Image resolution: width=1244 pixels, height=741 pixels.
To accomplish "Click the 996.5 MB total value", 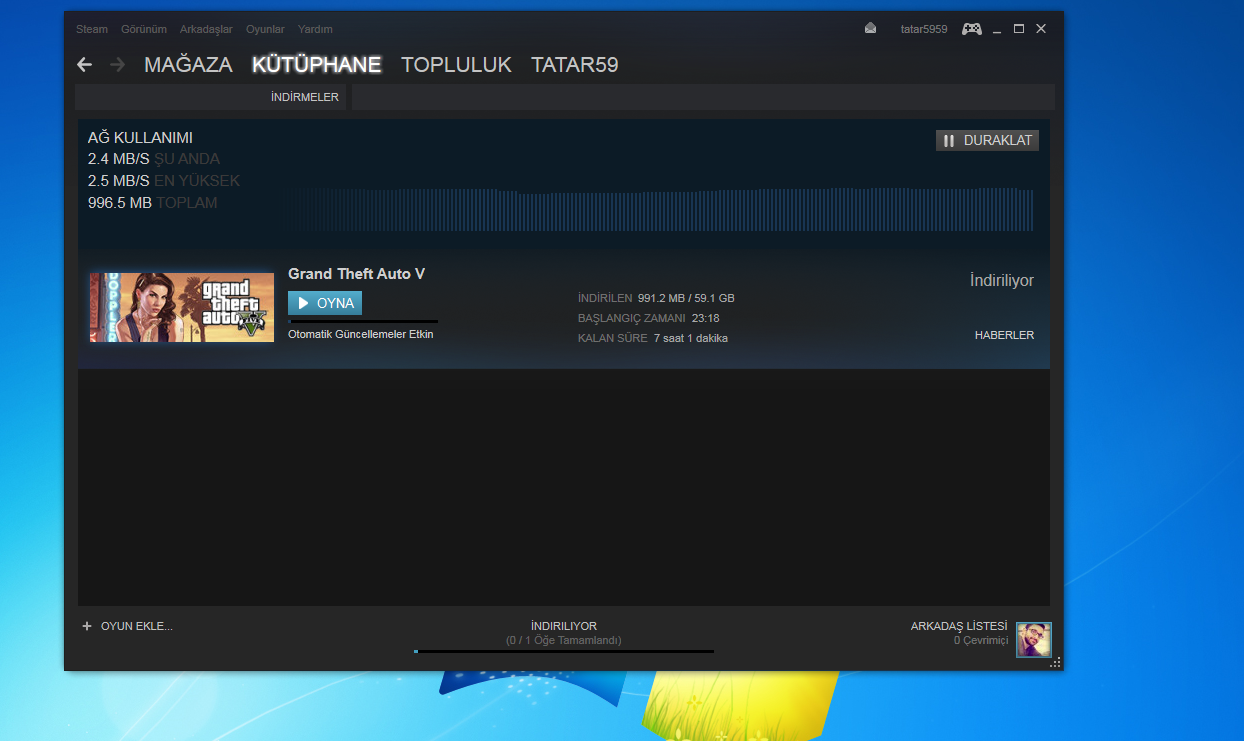I will (120, 203).
